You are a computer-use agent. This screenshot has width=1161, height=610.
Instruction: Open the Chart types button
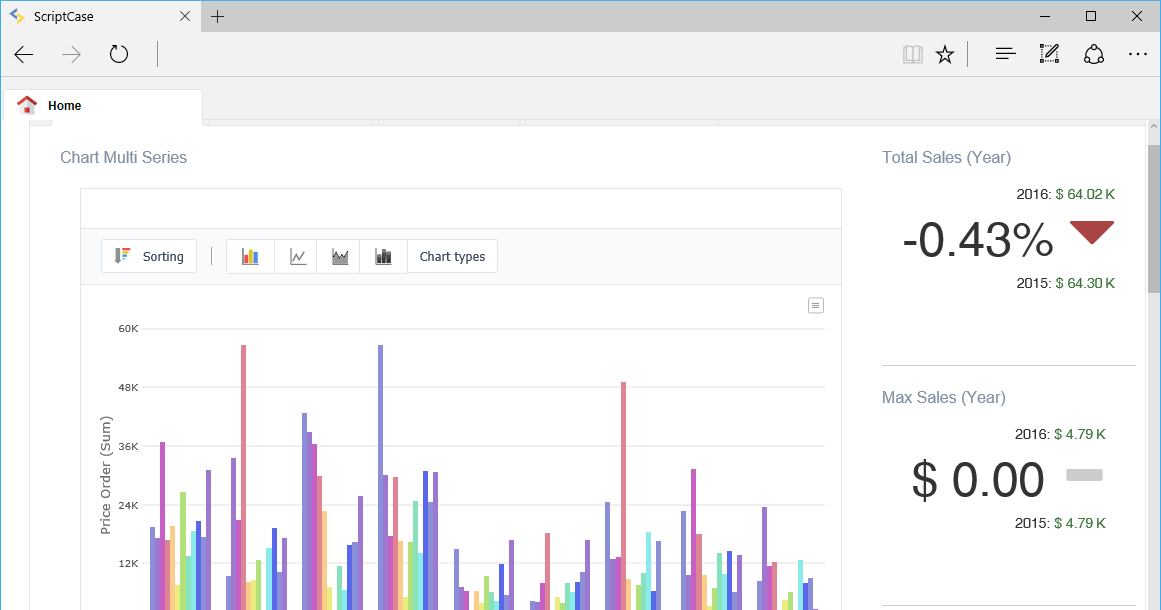click(452, 257)
